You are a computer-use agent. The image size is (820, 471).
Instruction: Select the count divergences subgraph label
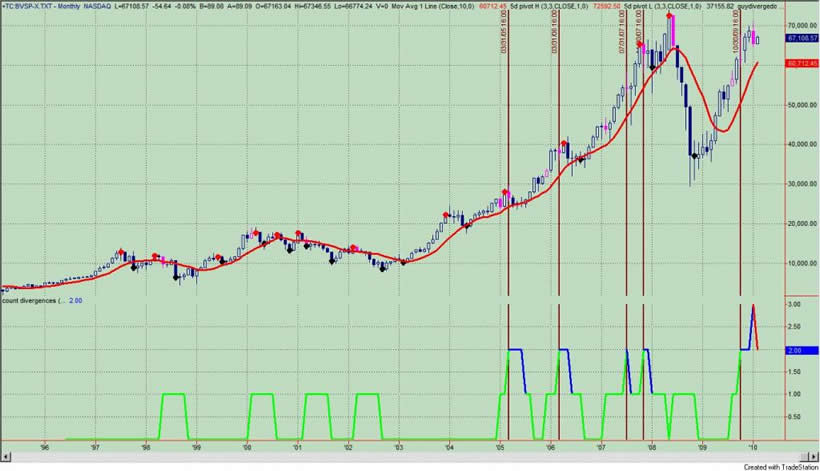pos(28,300)
